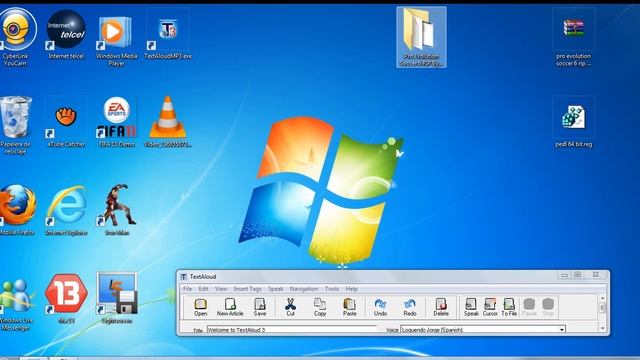Maximize the TextAloud window
The height and width of the screenshot is (360, 640).
[578, 275]
